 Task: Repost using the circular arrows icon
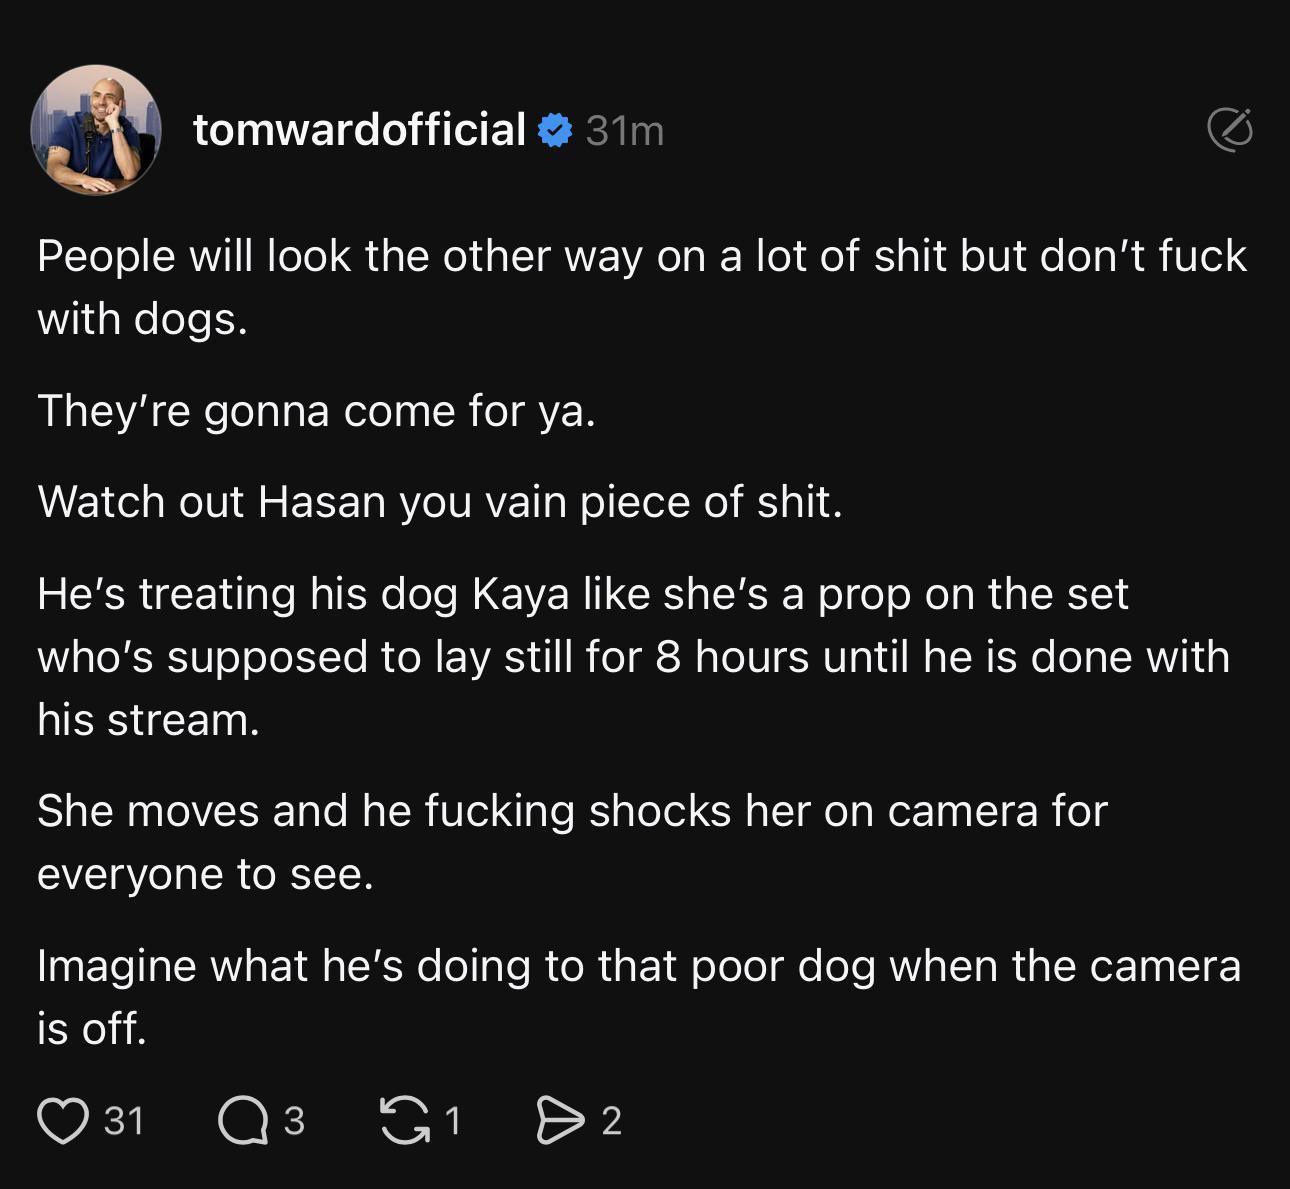[x=404, y=1121]
